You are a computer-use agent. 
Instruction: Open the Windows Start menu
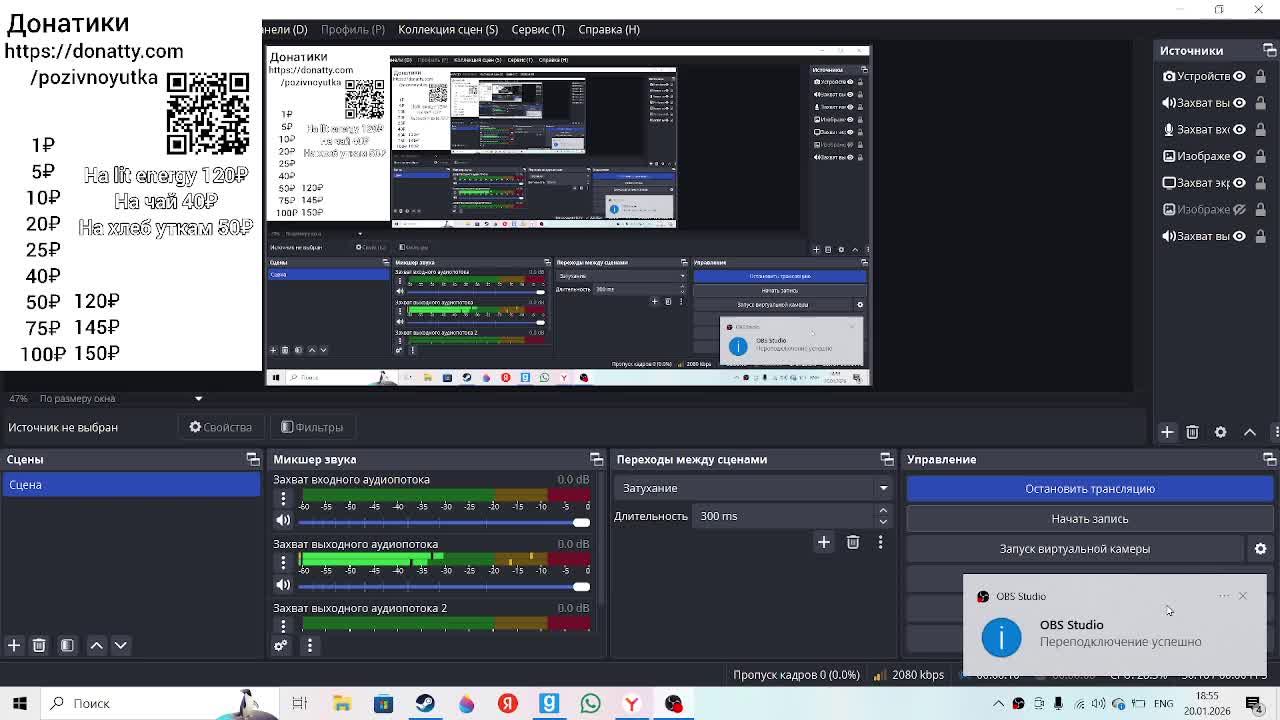tap(20, 703)
